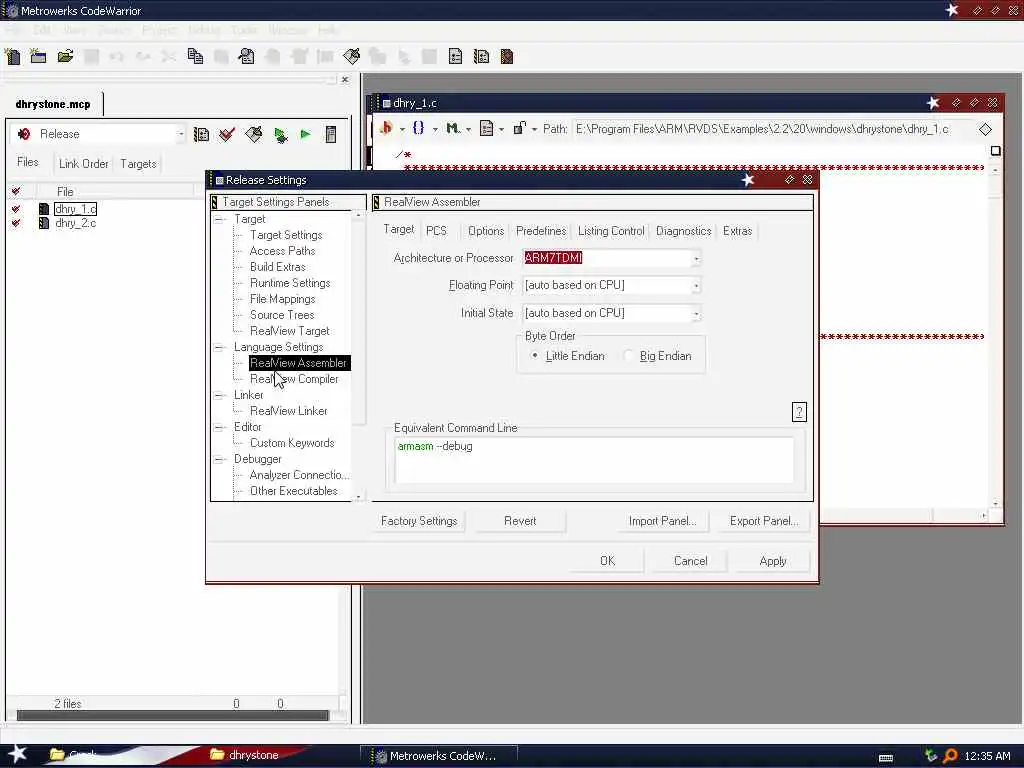
Task: Click the question mark help icon in settings panel
Action: pos(799,412)
